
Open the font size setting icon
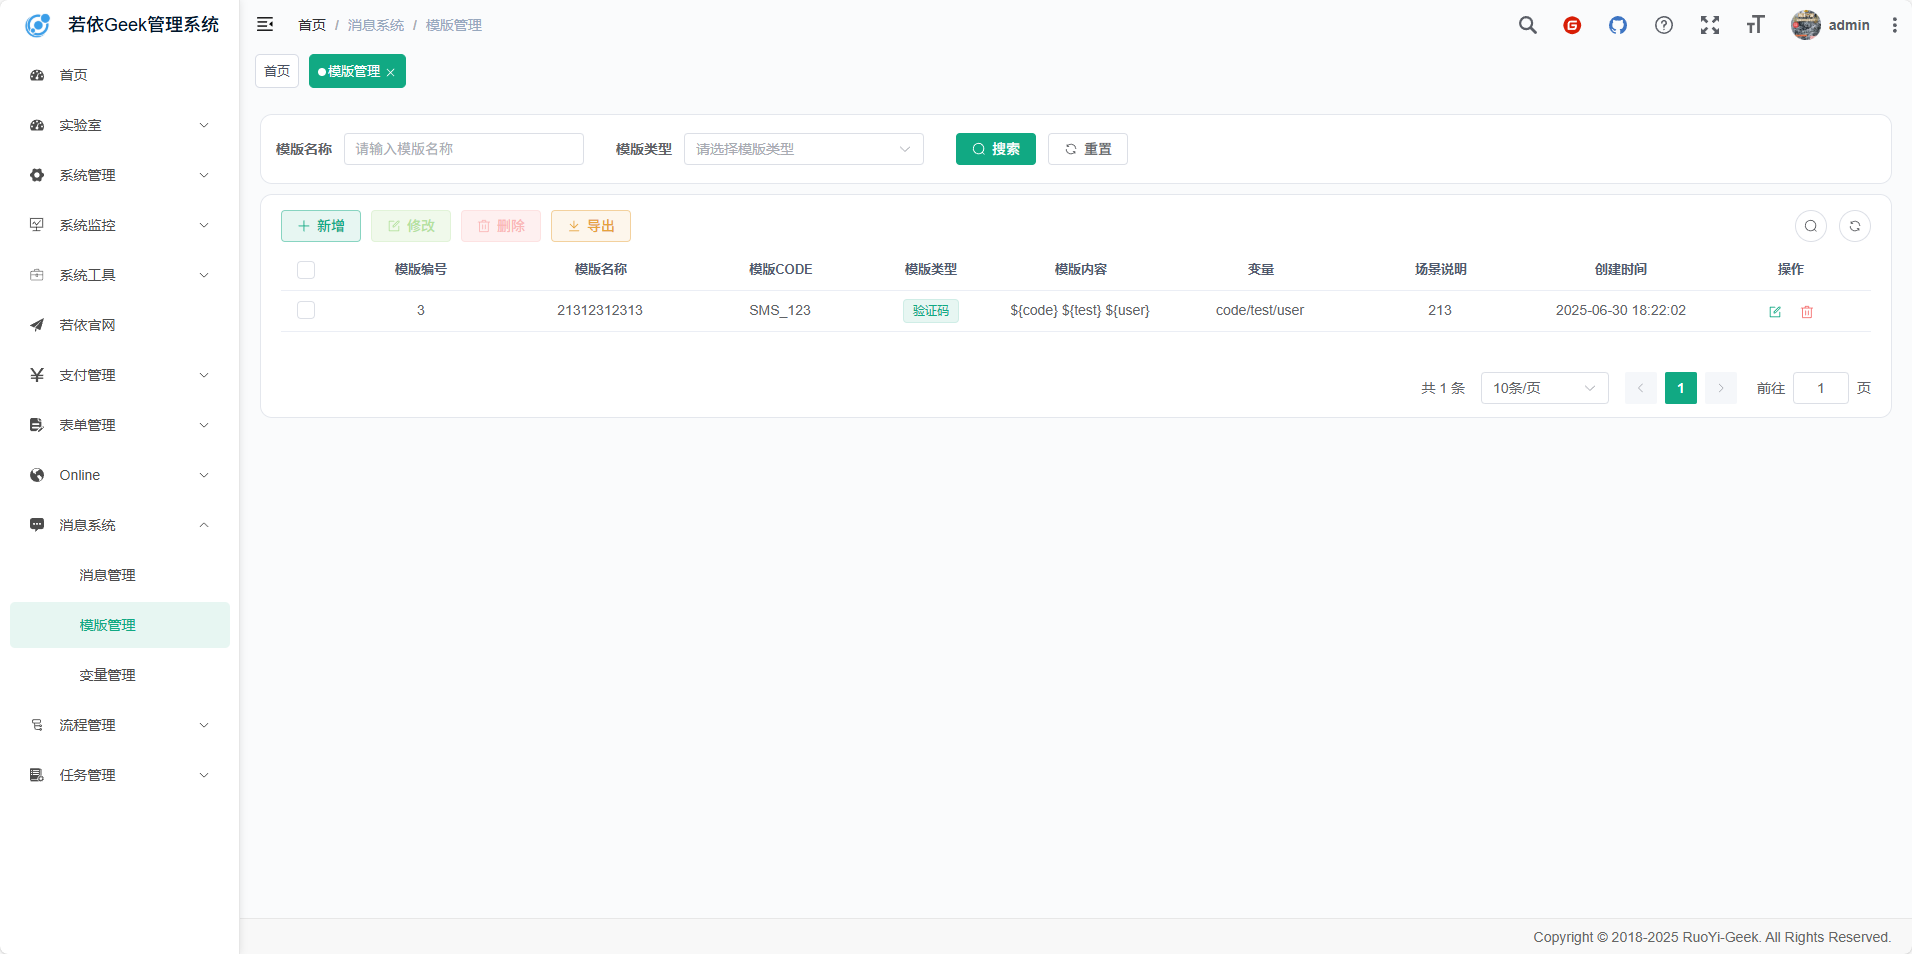point(1755,25)
